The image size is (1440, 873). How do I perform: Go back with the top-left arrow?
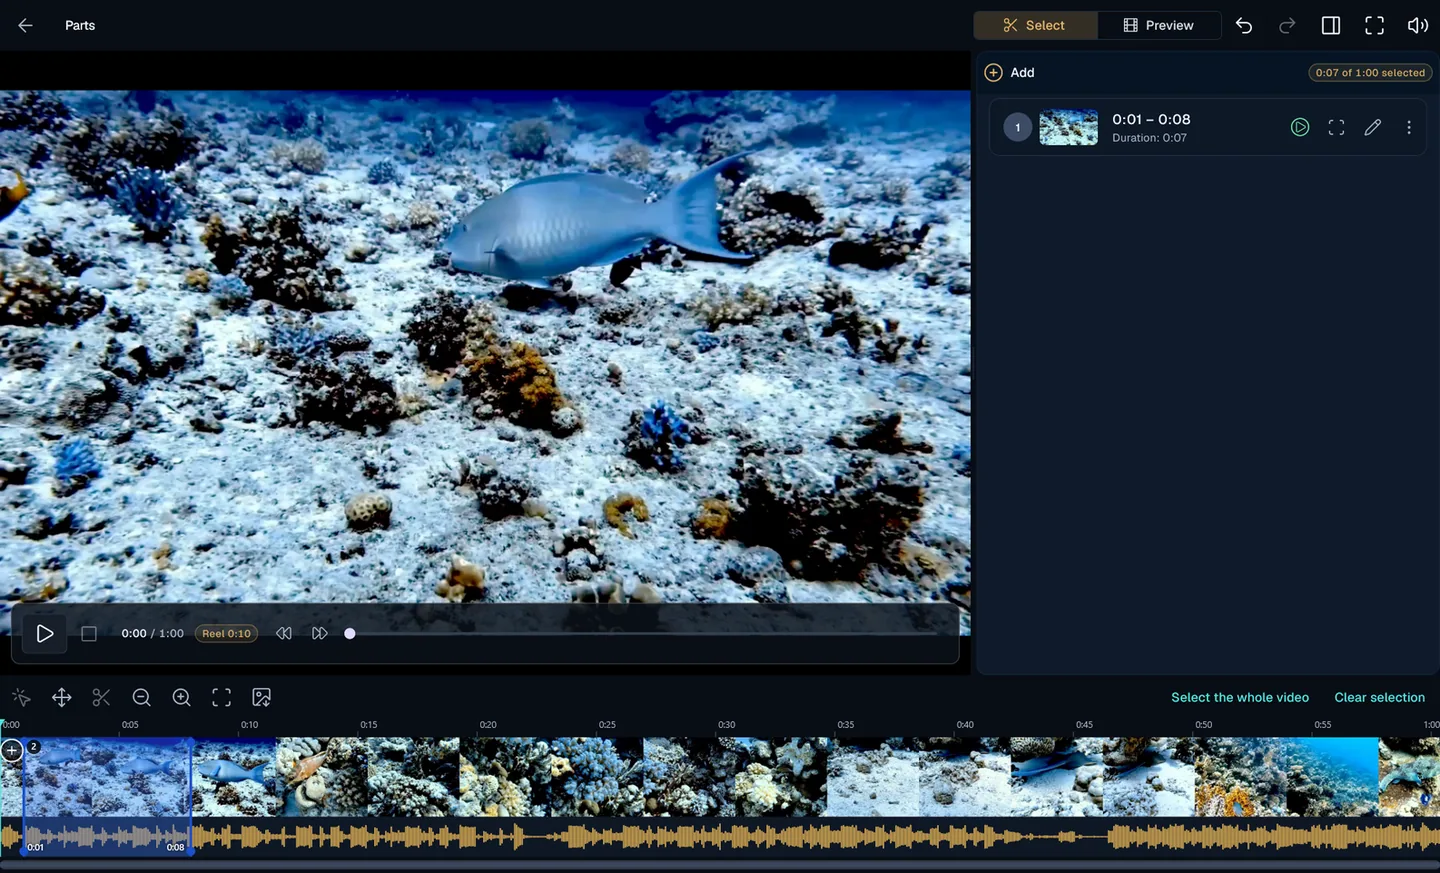tap(25, 25)
